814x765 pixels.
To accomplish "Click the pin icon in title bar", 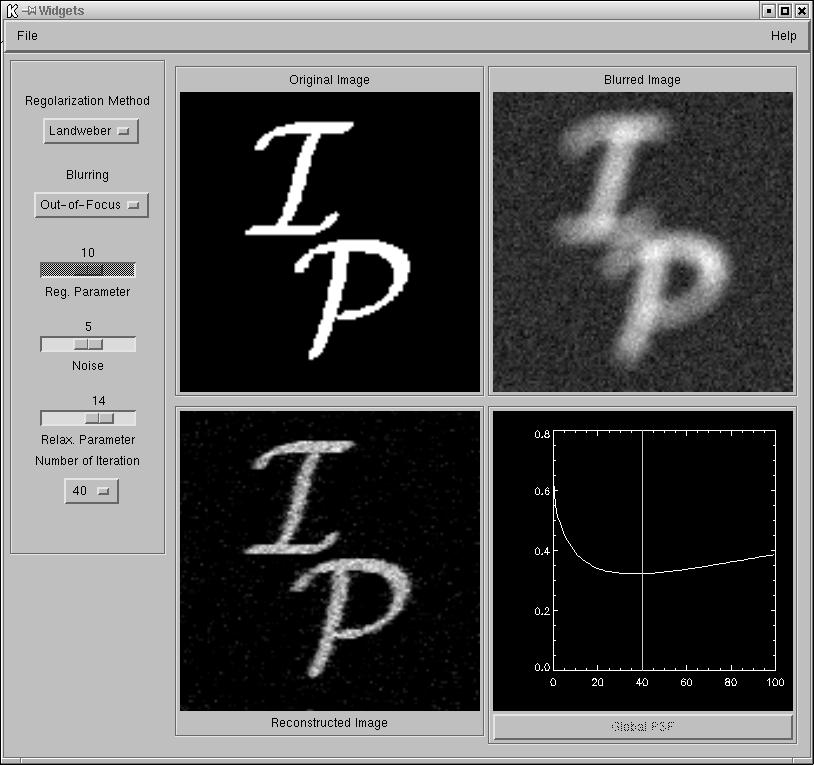I will 28,11.
